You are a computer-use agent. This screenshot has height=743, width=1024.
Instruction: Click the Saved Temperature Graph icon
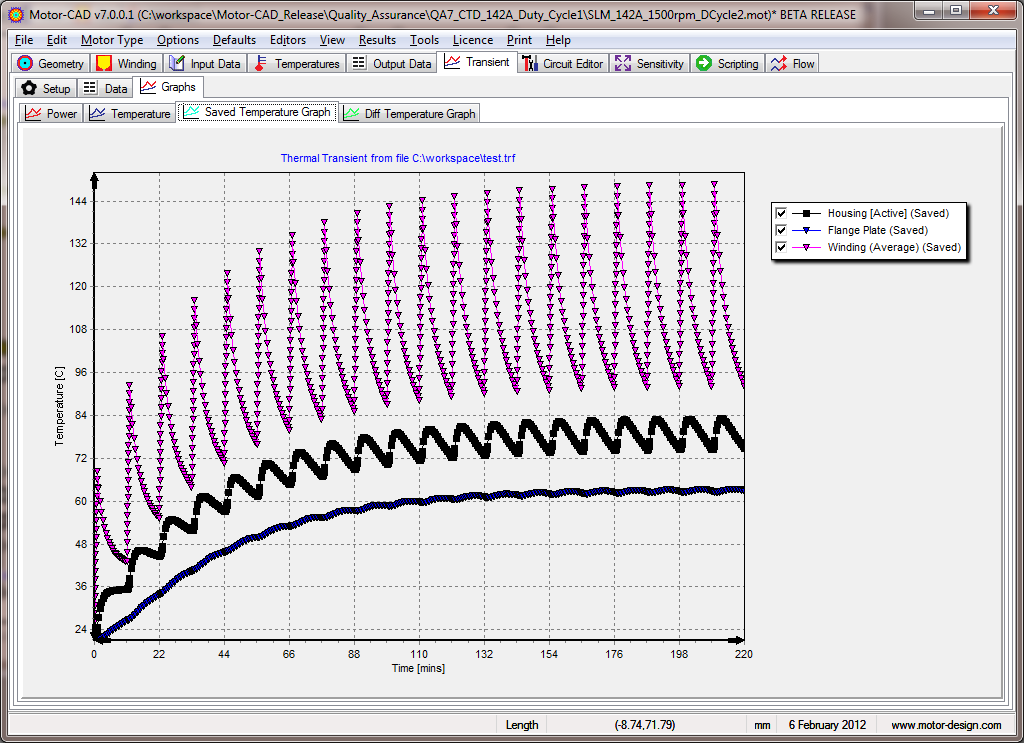(x=191, y=112)
